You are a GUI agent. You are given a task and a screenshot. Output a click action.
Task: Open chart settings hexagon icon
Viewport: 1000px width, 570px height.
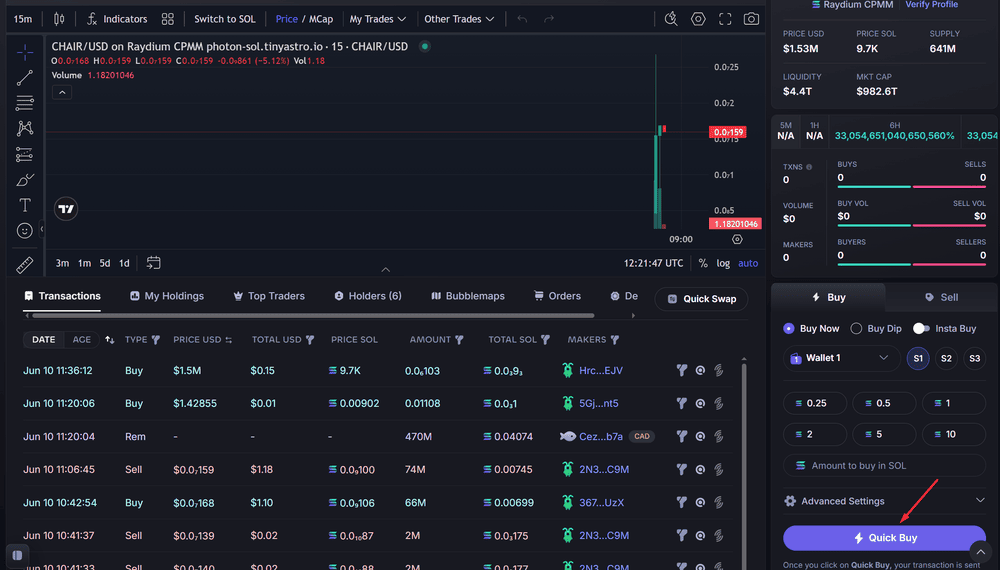[x=698, y=19]
